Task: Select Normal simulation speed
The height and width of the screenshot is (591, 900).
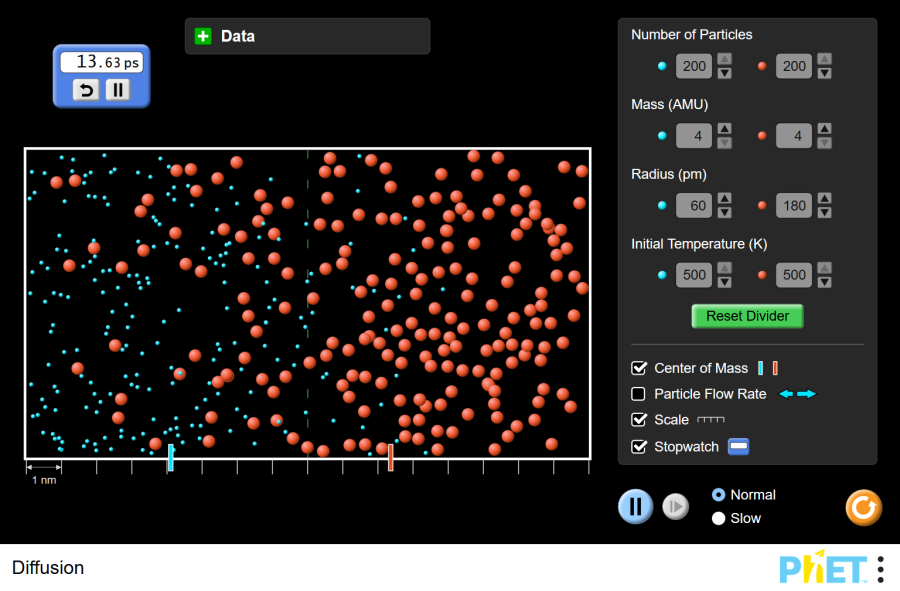Action: pyautogui.click(x=718, y=495)
